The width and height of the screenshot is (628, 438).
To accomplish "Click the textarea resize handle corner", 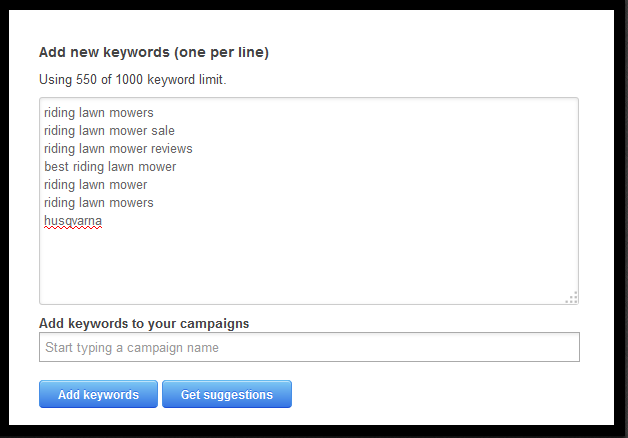I will [572, 297].
